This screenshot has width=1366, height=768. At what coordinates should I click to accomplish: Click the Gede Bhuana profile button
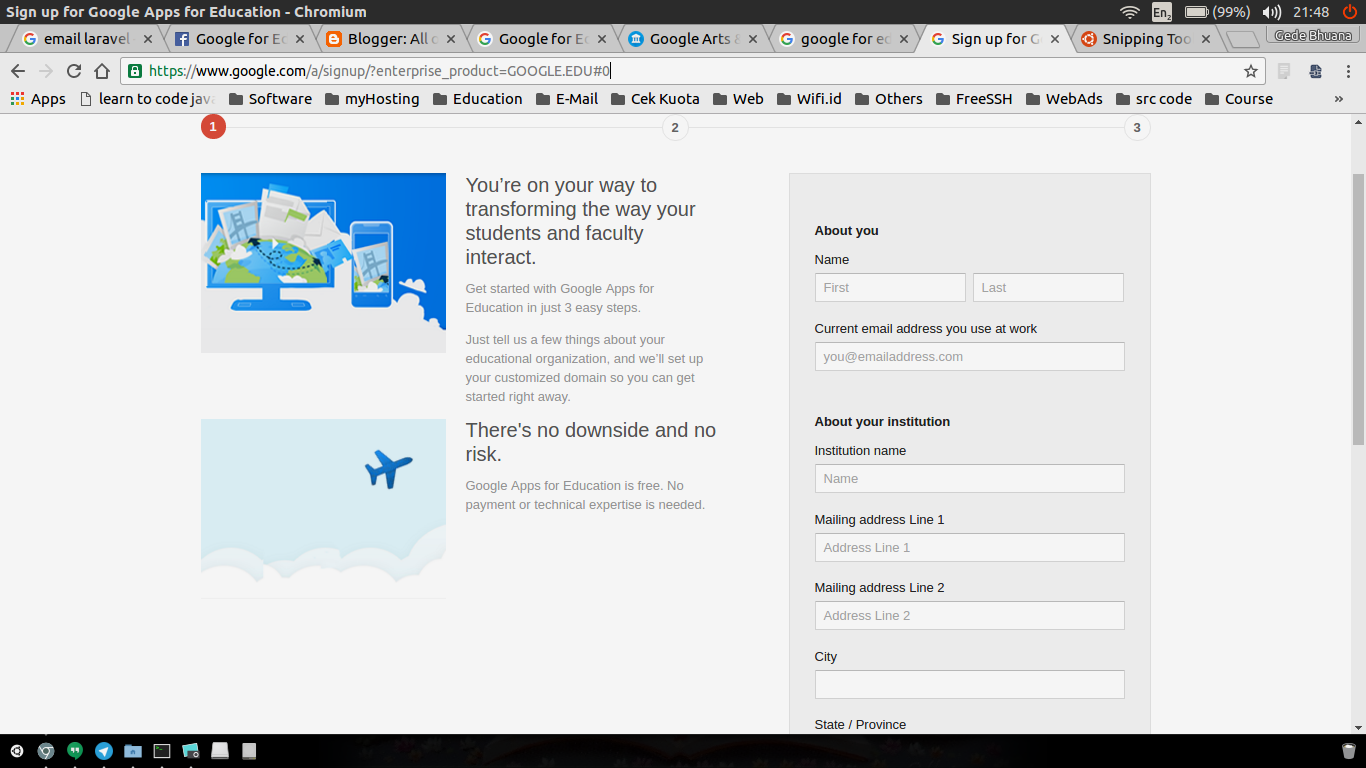(x=1313, y=35)
